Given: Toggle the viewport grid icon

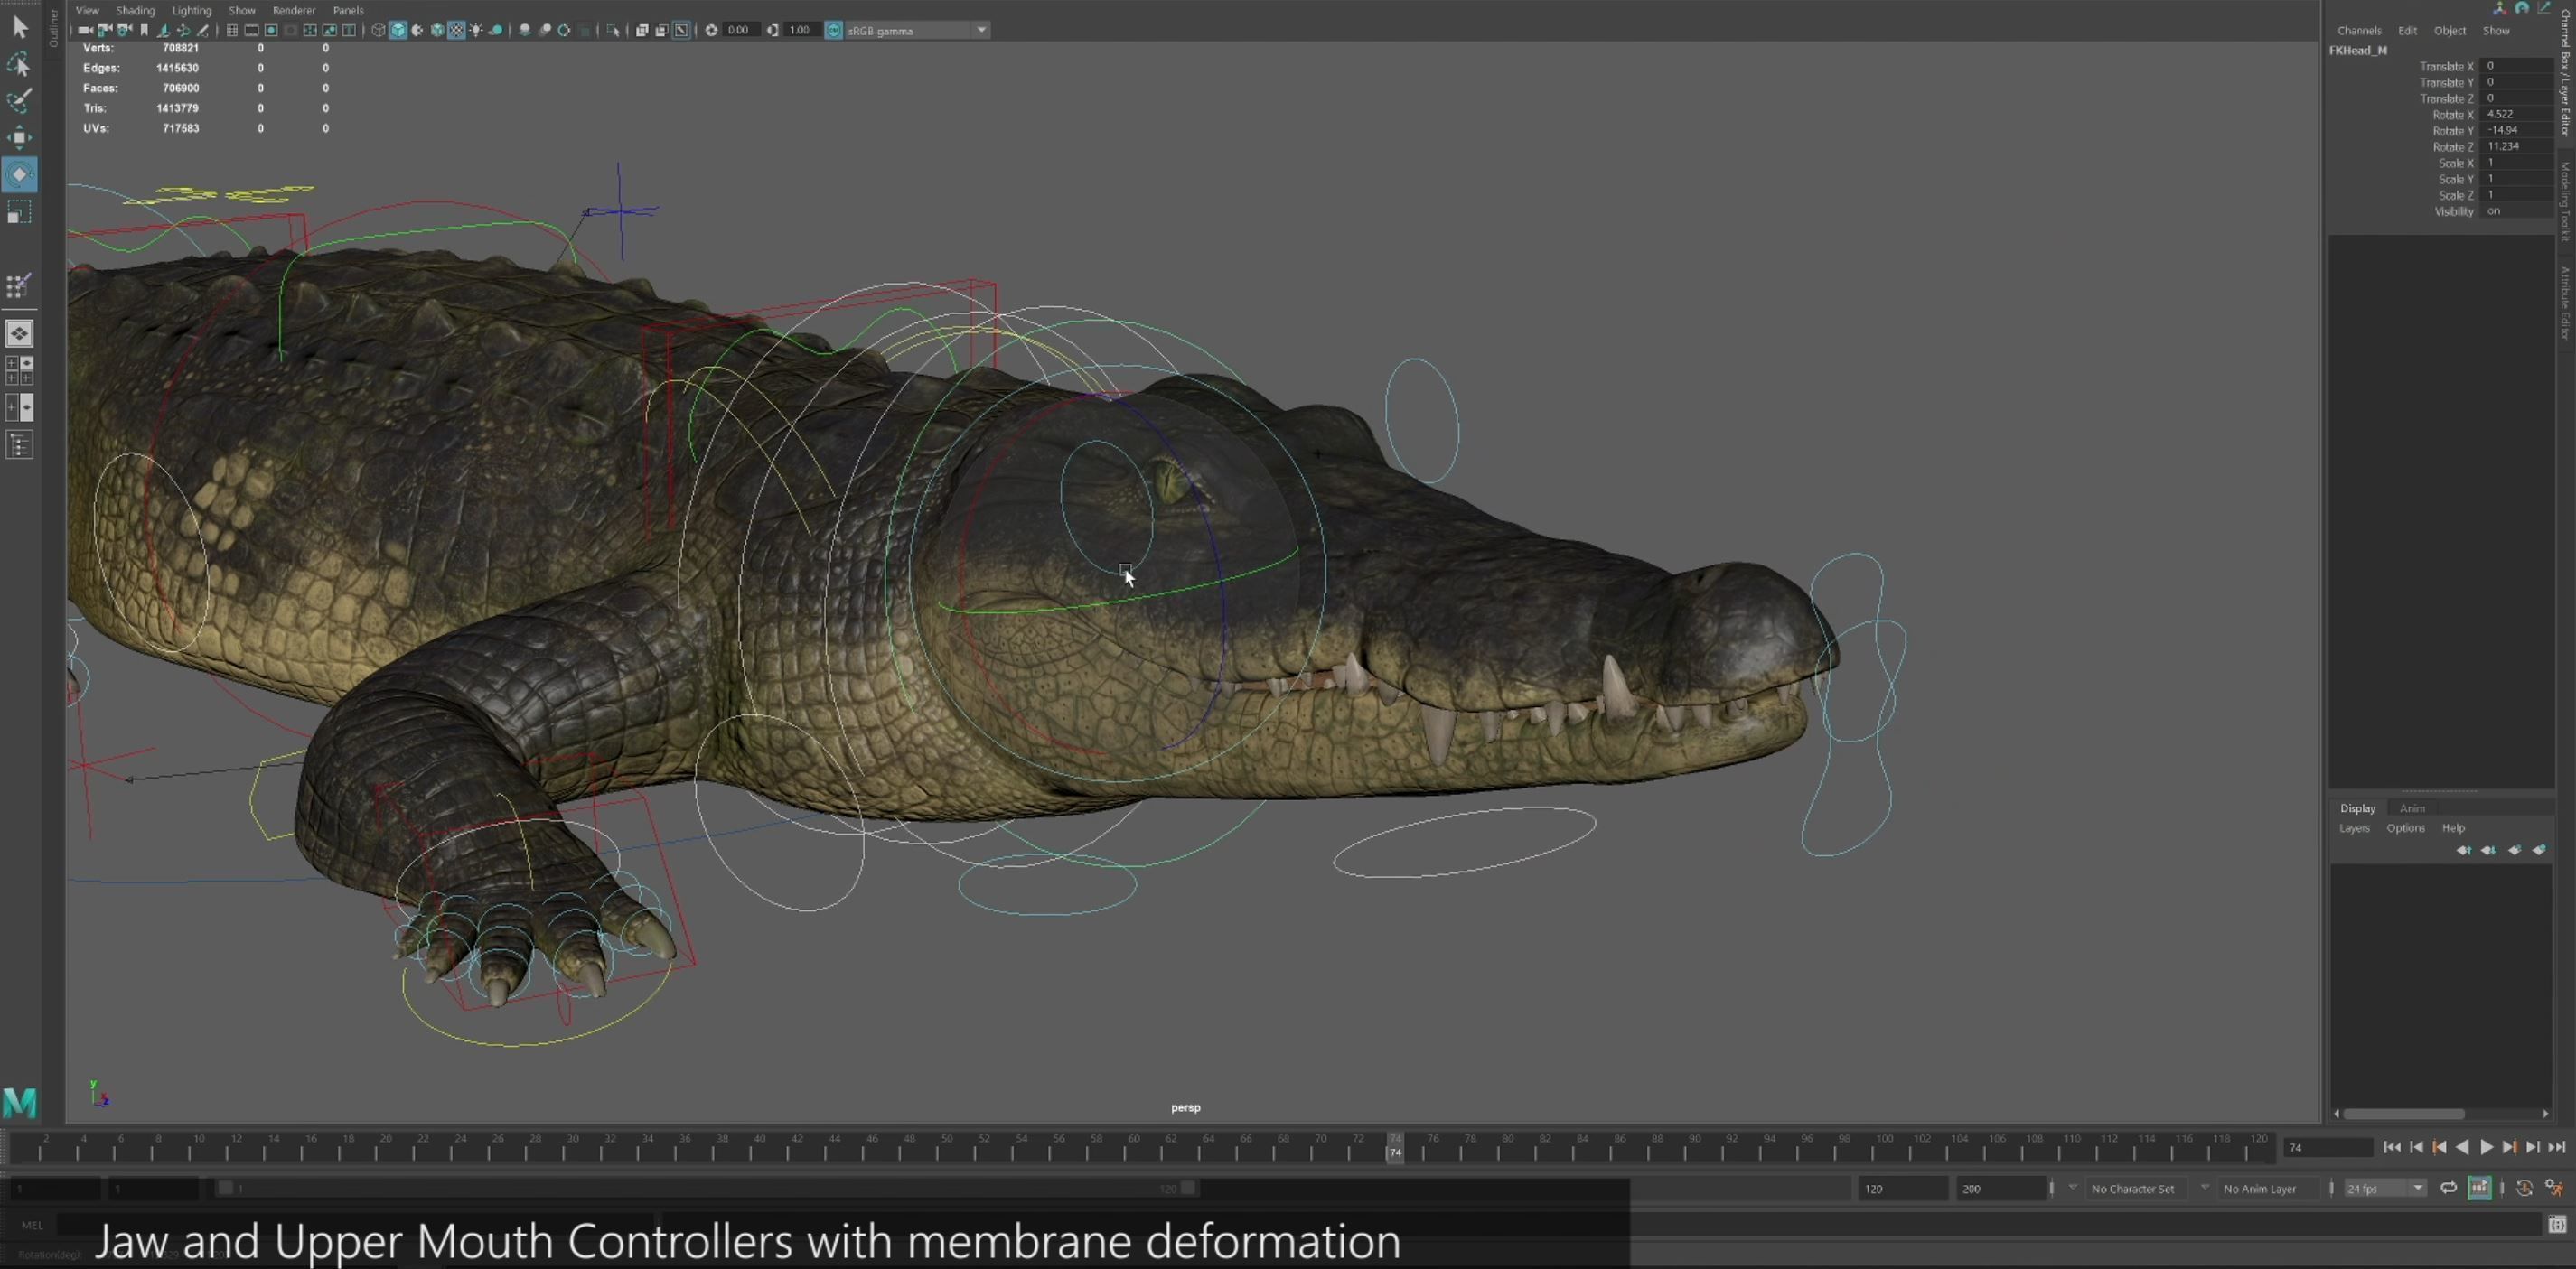Looking at the screenshot, I should coord(232,30).
